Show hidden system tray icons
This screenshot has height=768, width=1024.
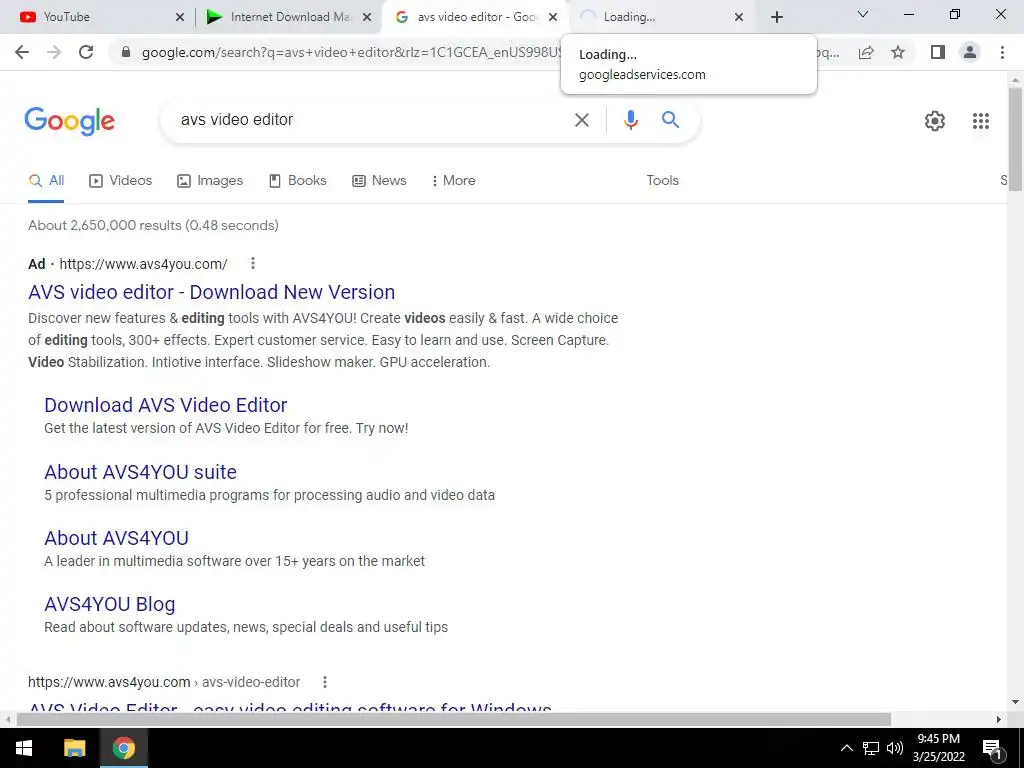click(x=846, y=748)
